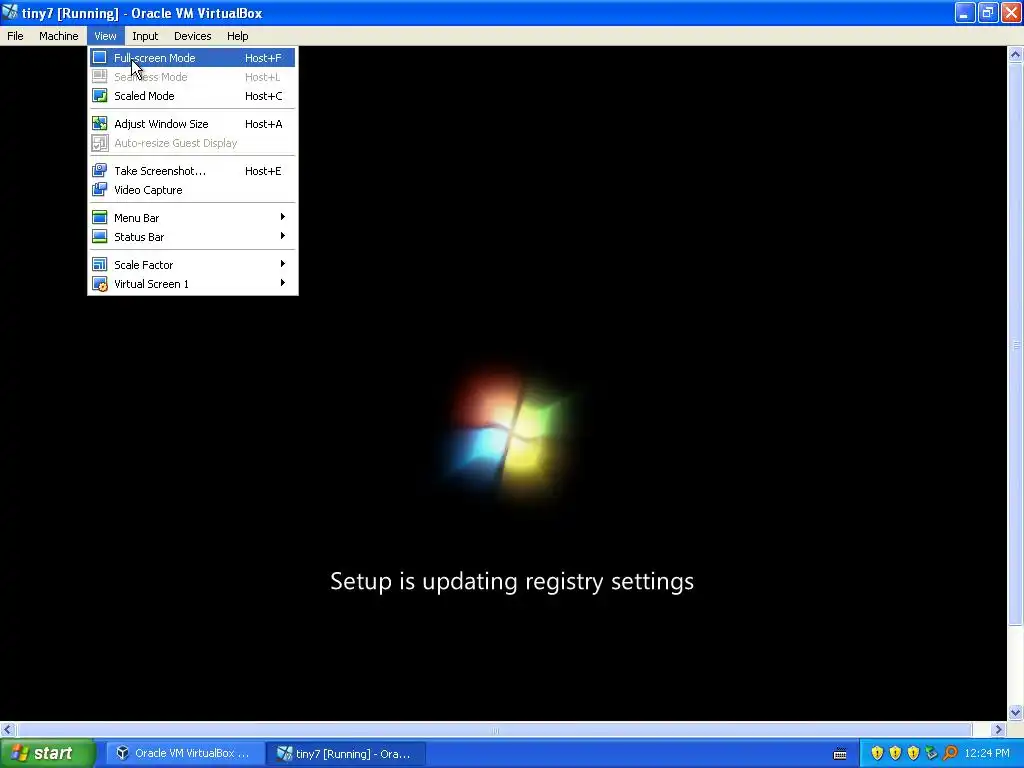The image size is (1024, 768).
Task: Choose Take Screenshot… entry
Action: 193,171
